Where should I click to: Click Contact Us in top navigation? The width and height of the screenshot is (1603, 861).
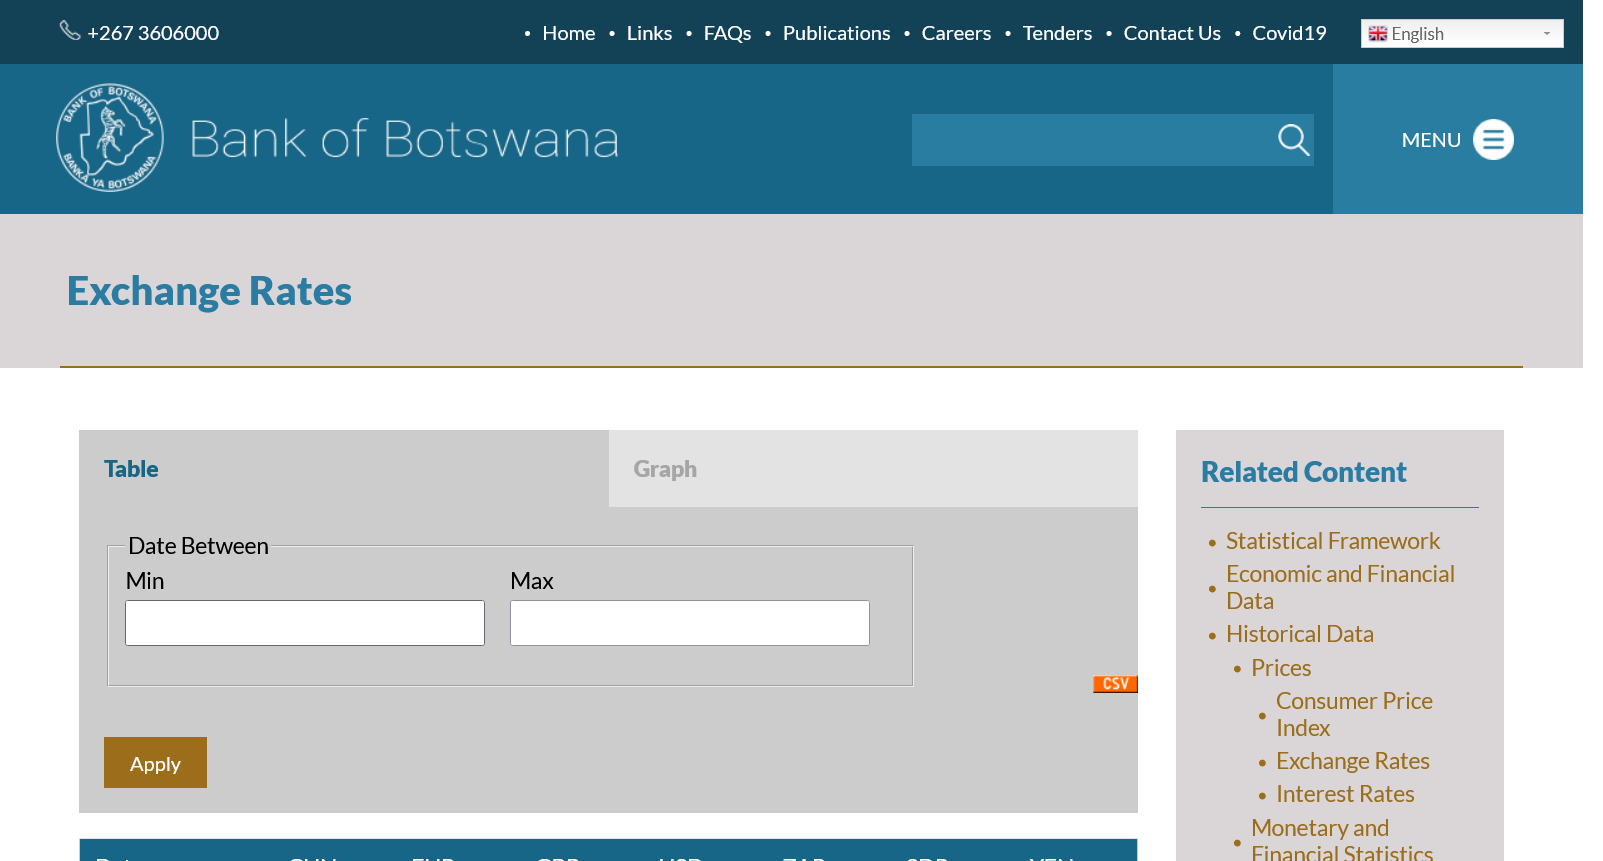pyautogui.click(x=1172, y=33)
